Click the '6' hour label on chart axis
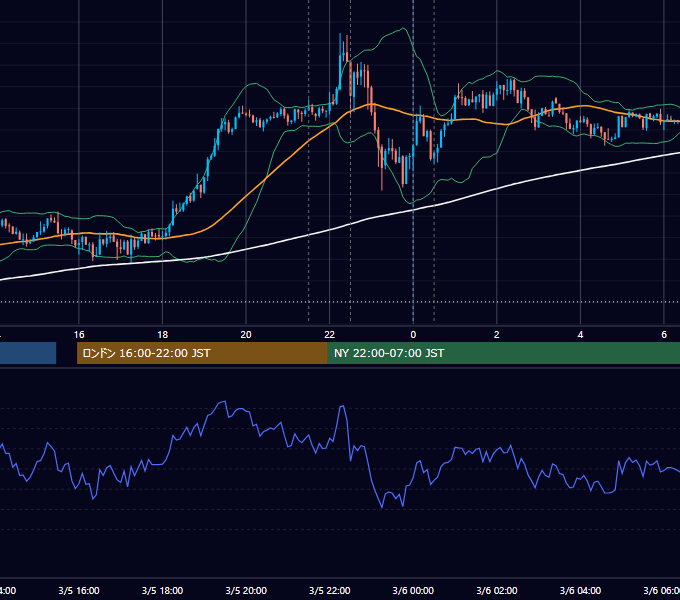 tap(664, 335)
